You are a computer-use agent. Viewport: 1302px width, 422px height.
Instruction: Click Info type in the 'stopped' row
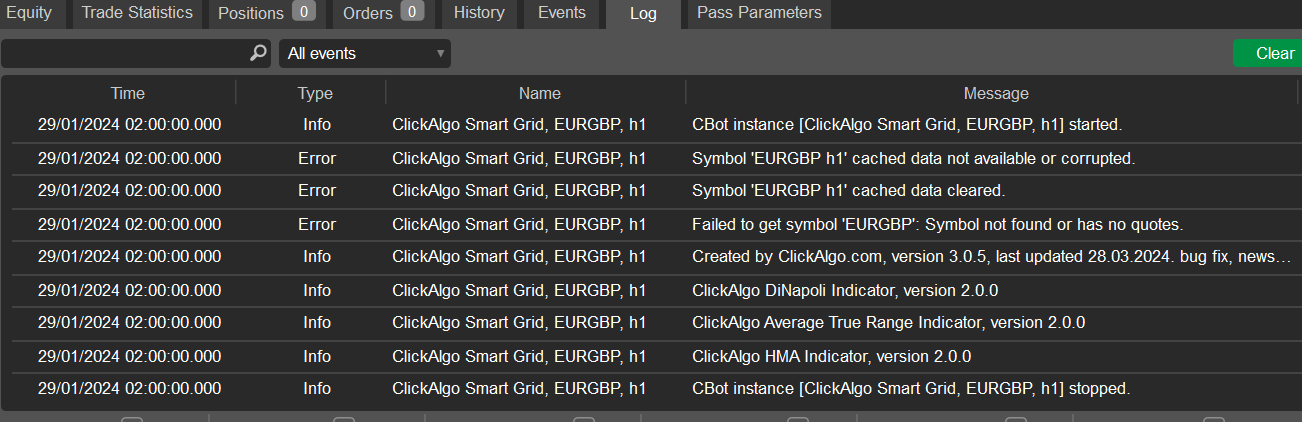(x=317, y=388)
